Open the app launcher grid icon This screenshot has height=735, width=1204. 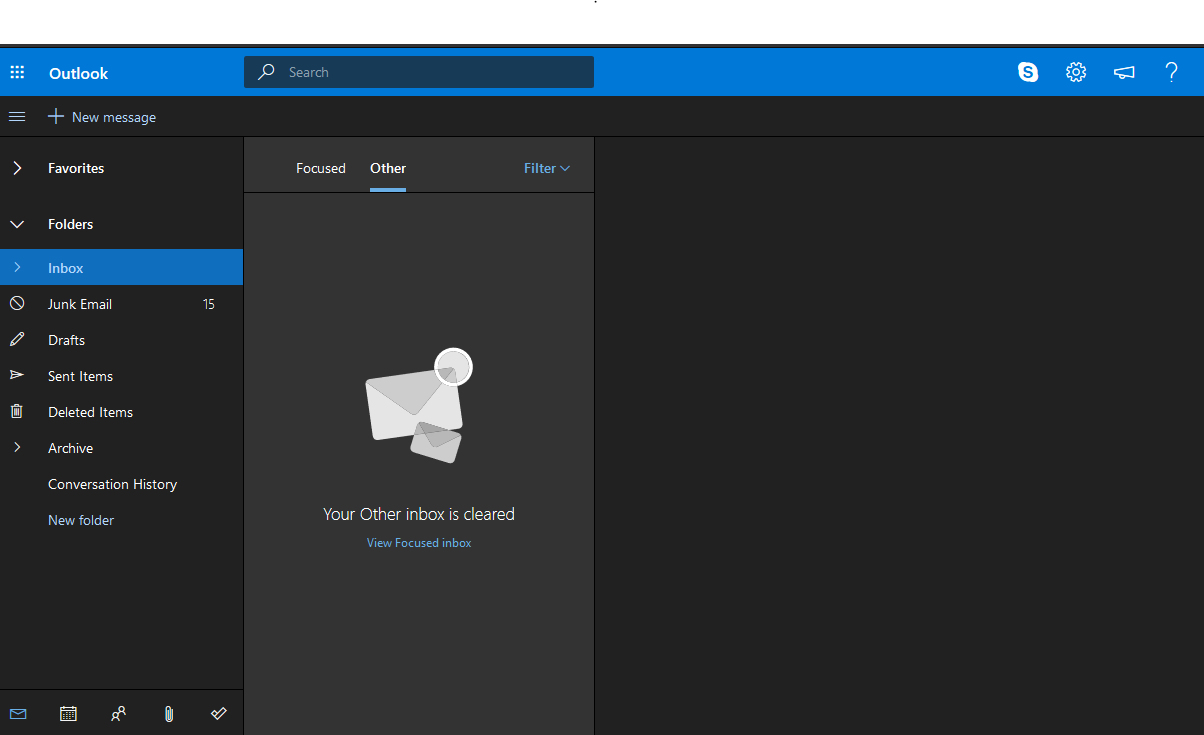click(x=17, y=72)
